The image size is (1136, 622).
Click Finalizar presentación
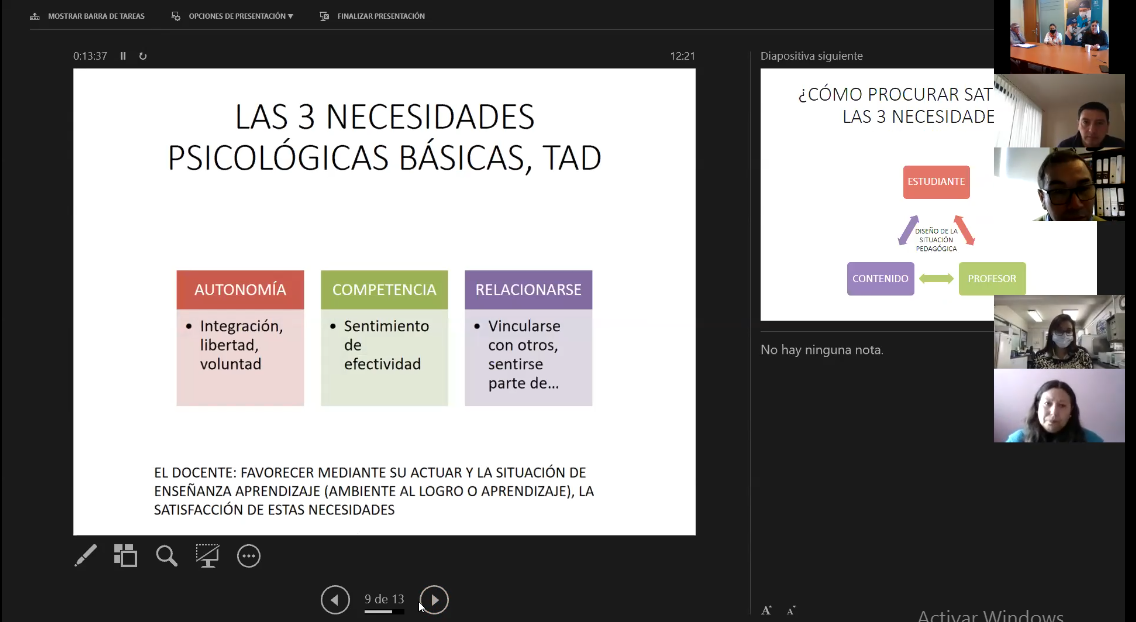372,16
